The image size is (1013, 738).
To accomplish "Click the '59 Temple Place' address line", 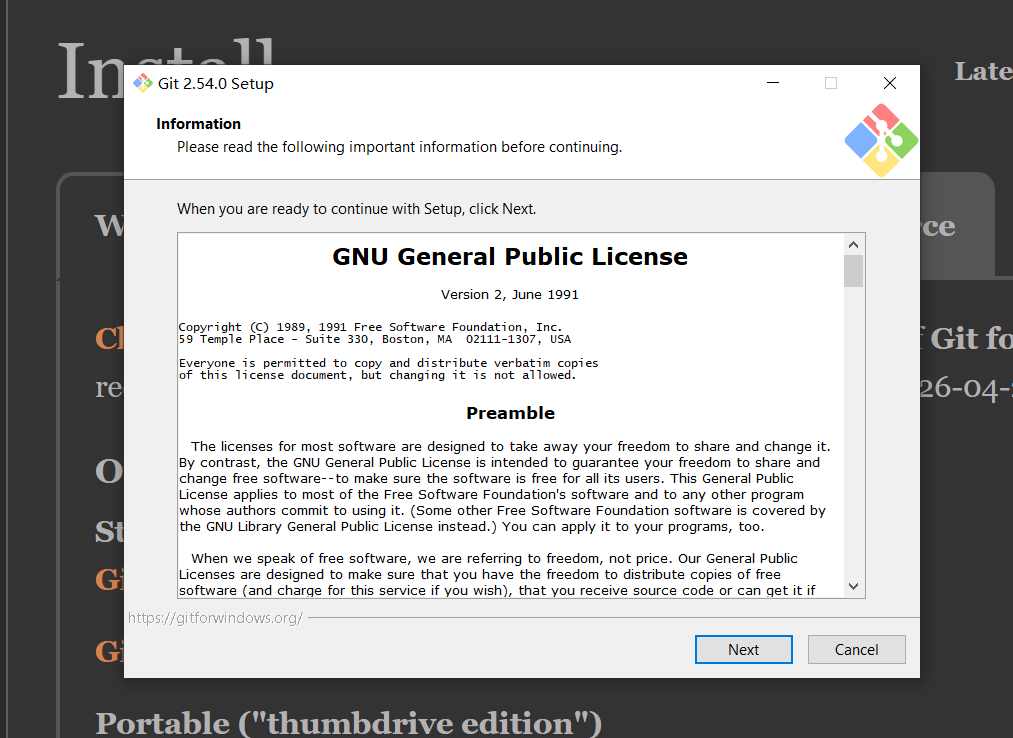I will (375, 339).
